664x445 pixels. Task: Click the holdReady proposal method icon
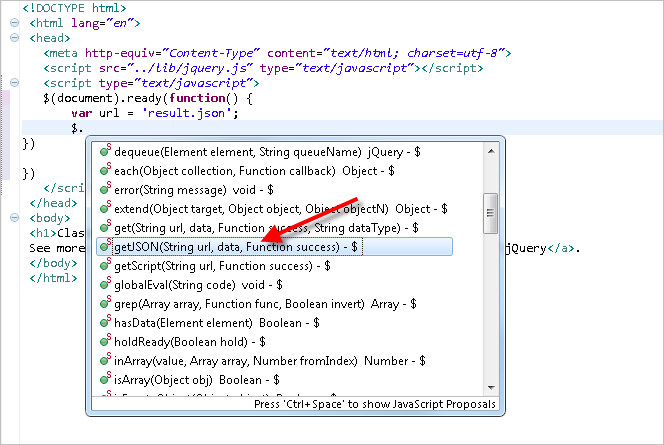[105, 342]
